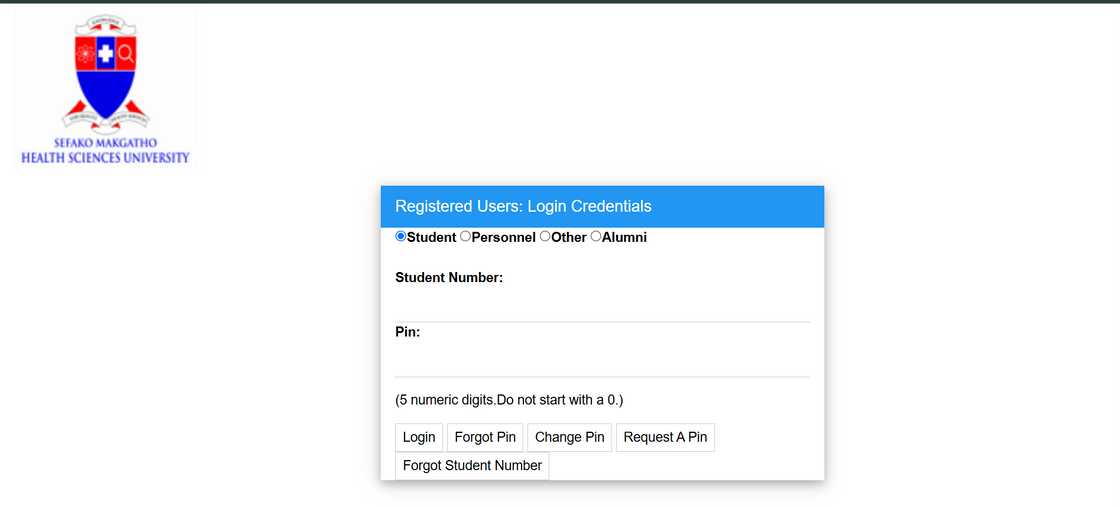Click the Change Pin button
Viewport: 1120px width, 508px height.
click(x=569, y=437)
